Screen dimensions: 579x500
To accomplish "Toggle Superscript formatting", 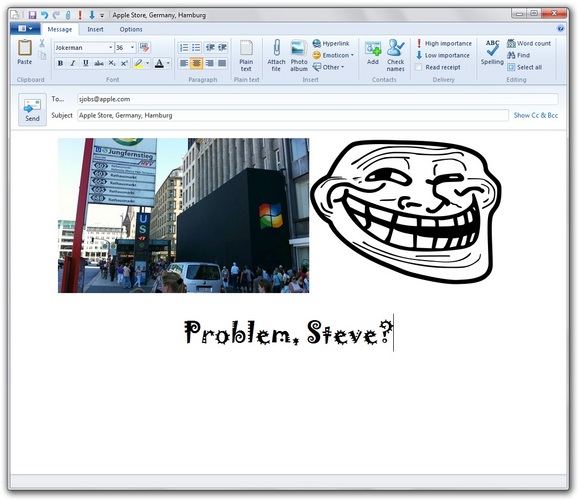I will 124,64.
